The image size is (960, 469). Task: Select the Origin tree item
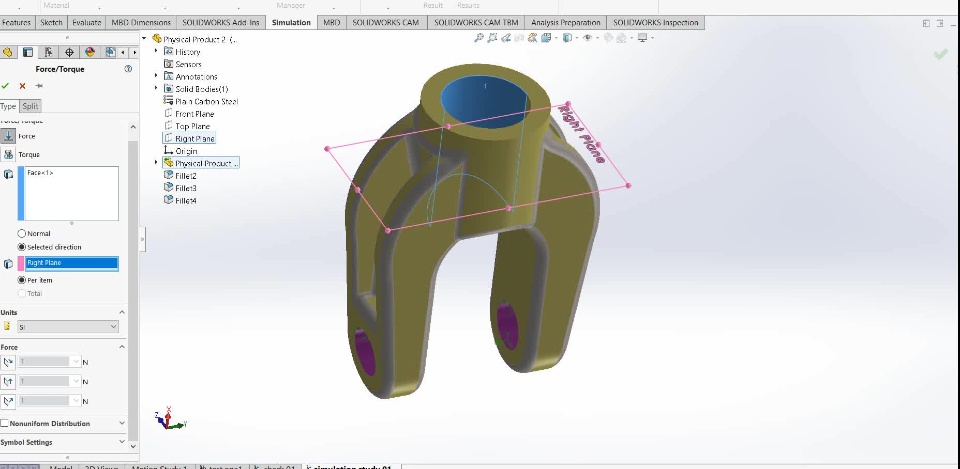coord(180,151)
